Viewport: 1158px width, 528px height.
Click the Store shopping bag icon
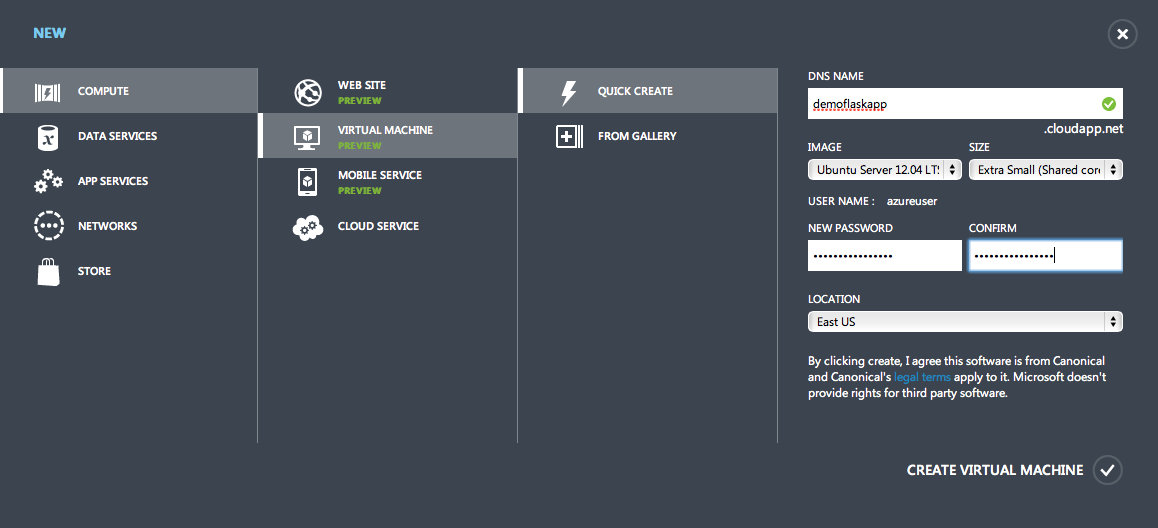coord(48,271)
